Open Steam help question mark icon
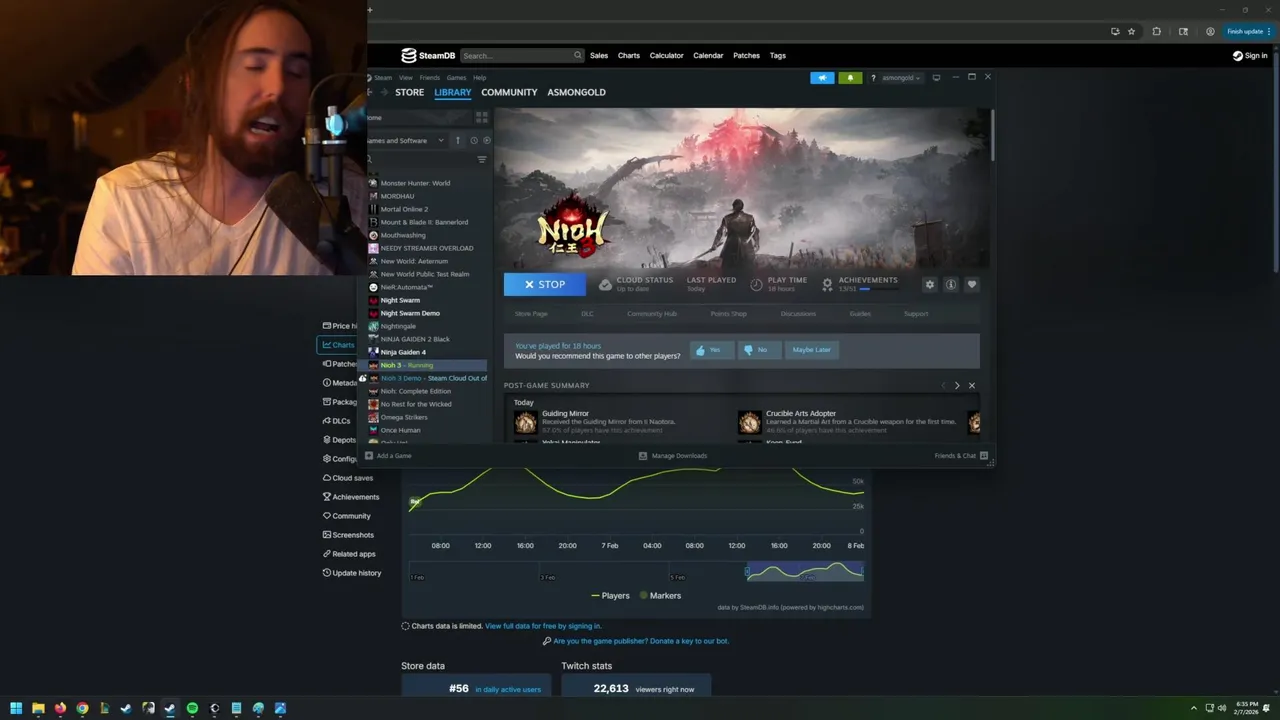1280x720 pixels. [873, 78]
